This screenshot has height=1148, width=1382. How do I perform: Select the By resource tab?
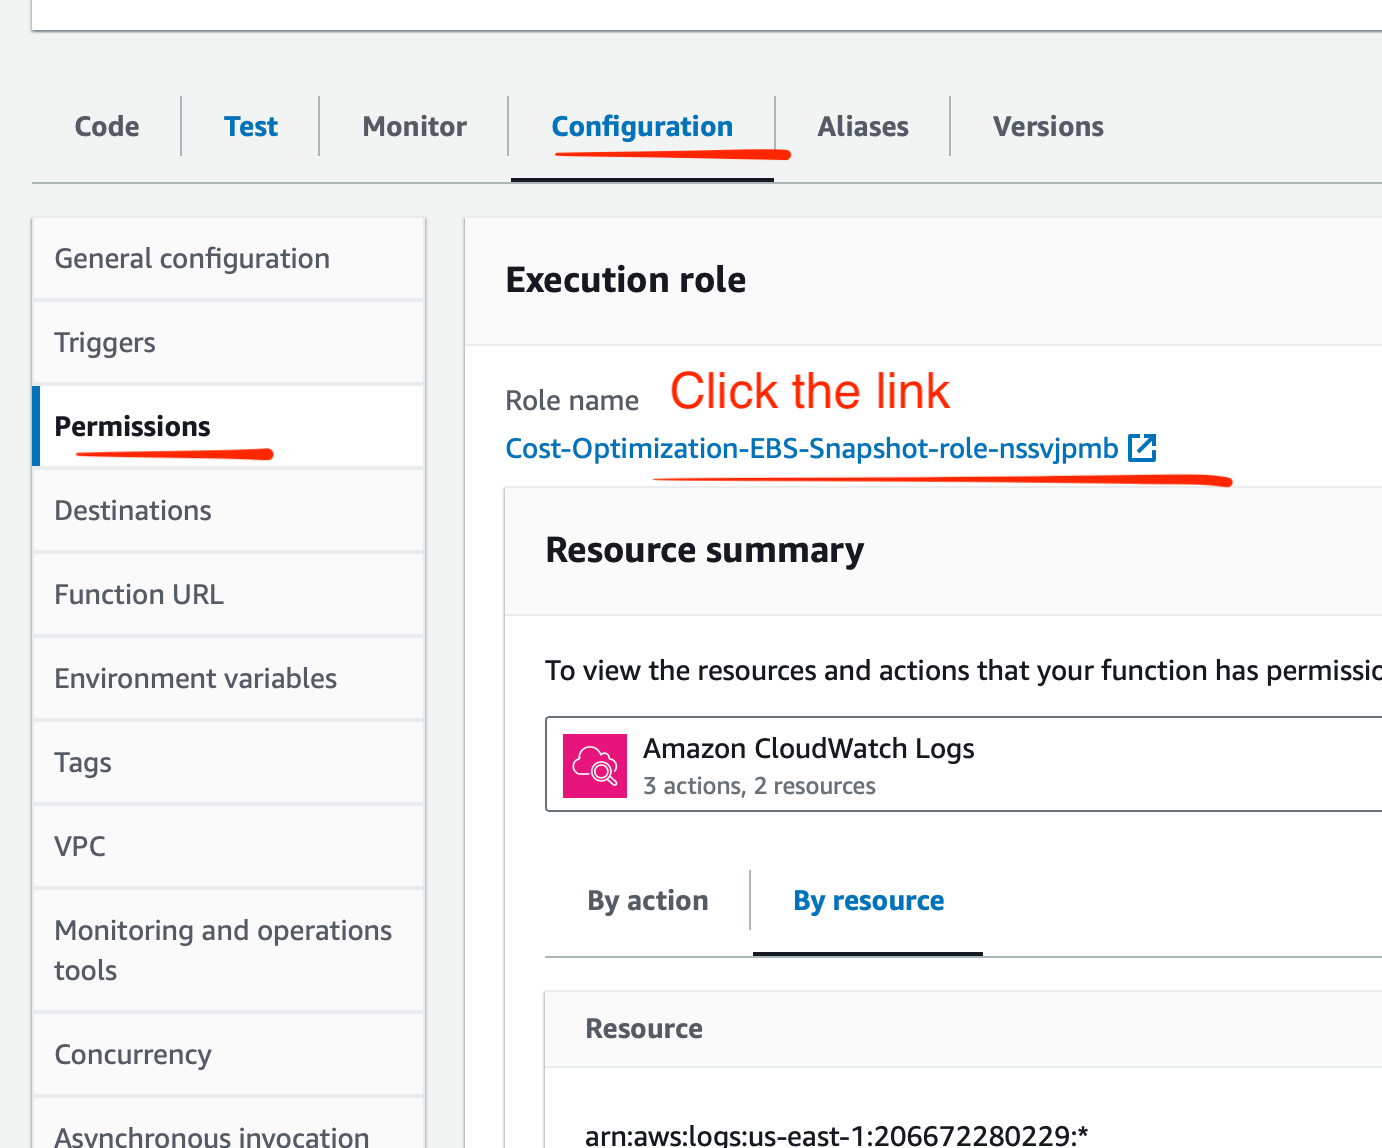point(868,901)
